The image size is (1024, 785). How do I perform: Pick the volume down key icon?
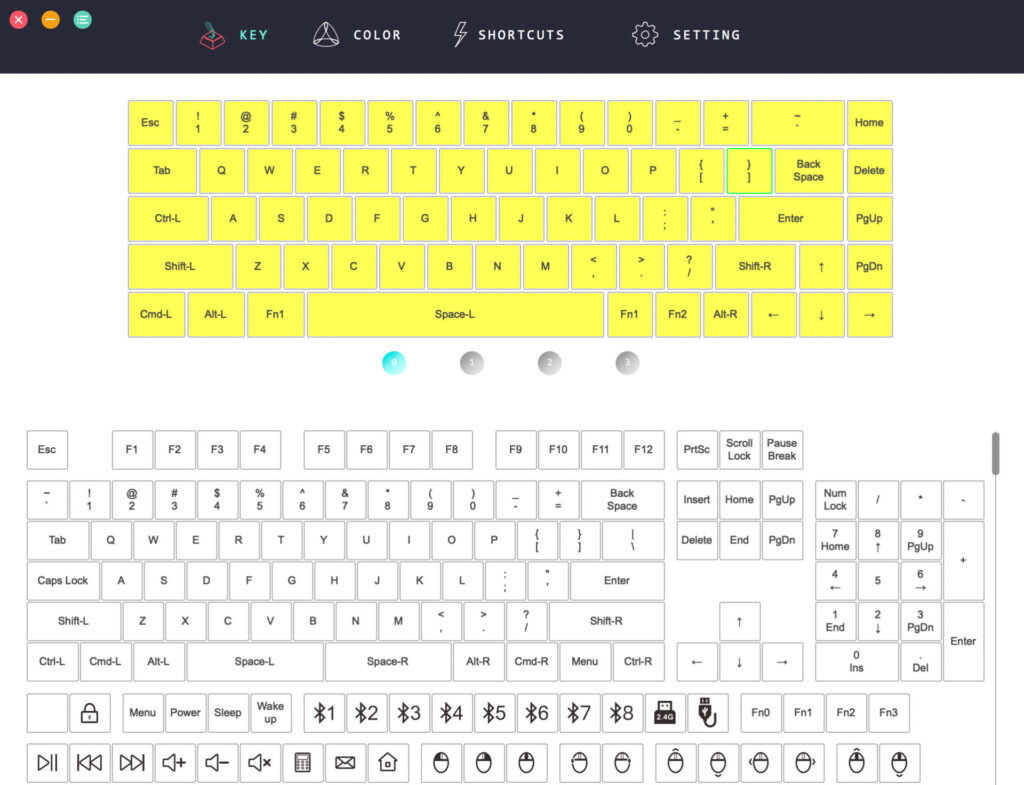tap(217, 762)
